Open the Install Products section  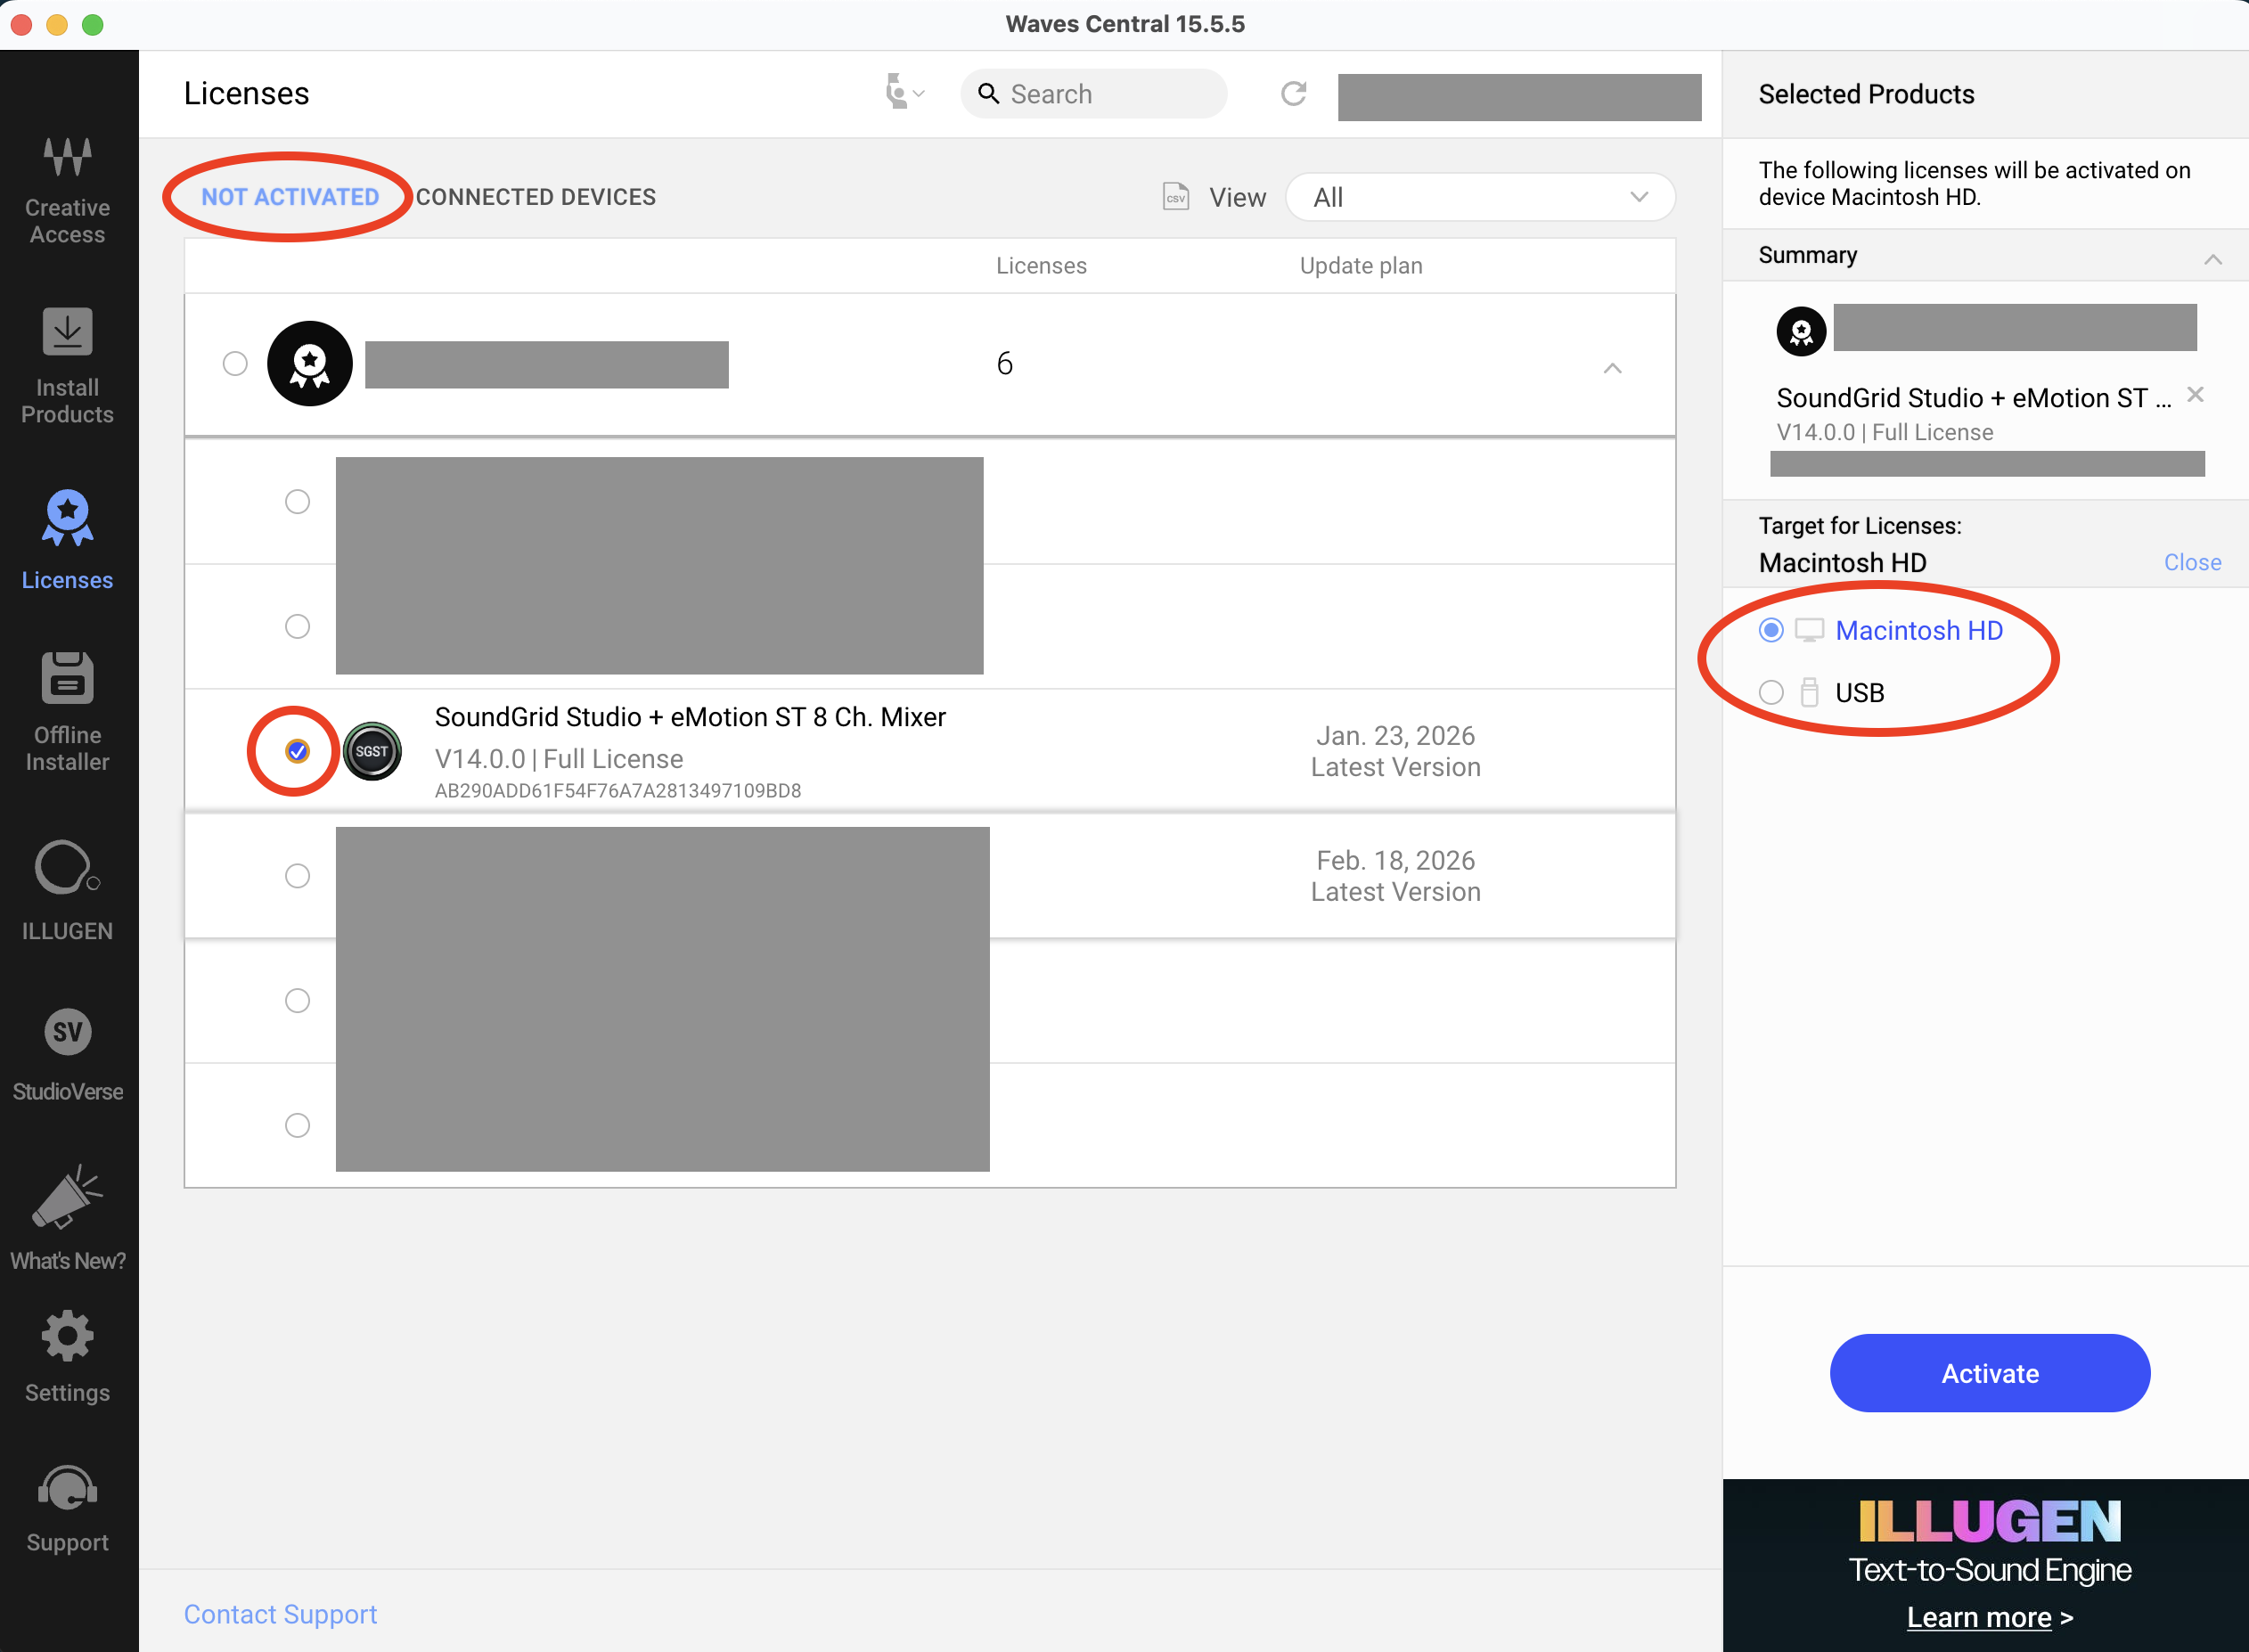pyautogui.click(x=67, y=367)
